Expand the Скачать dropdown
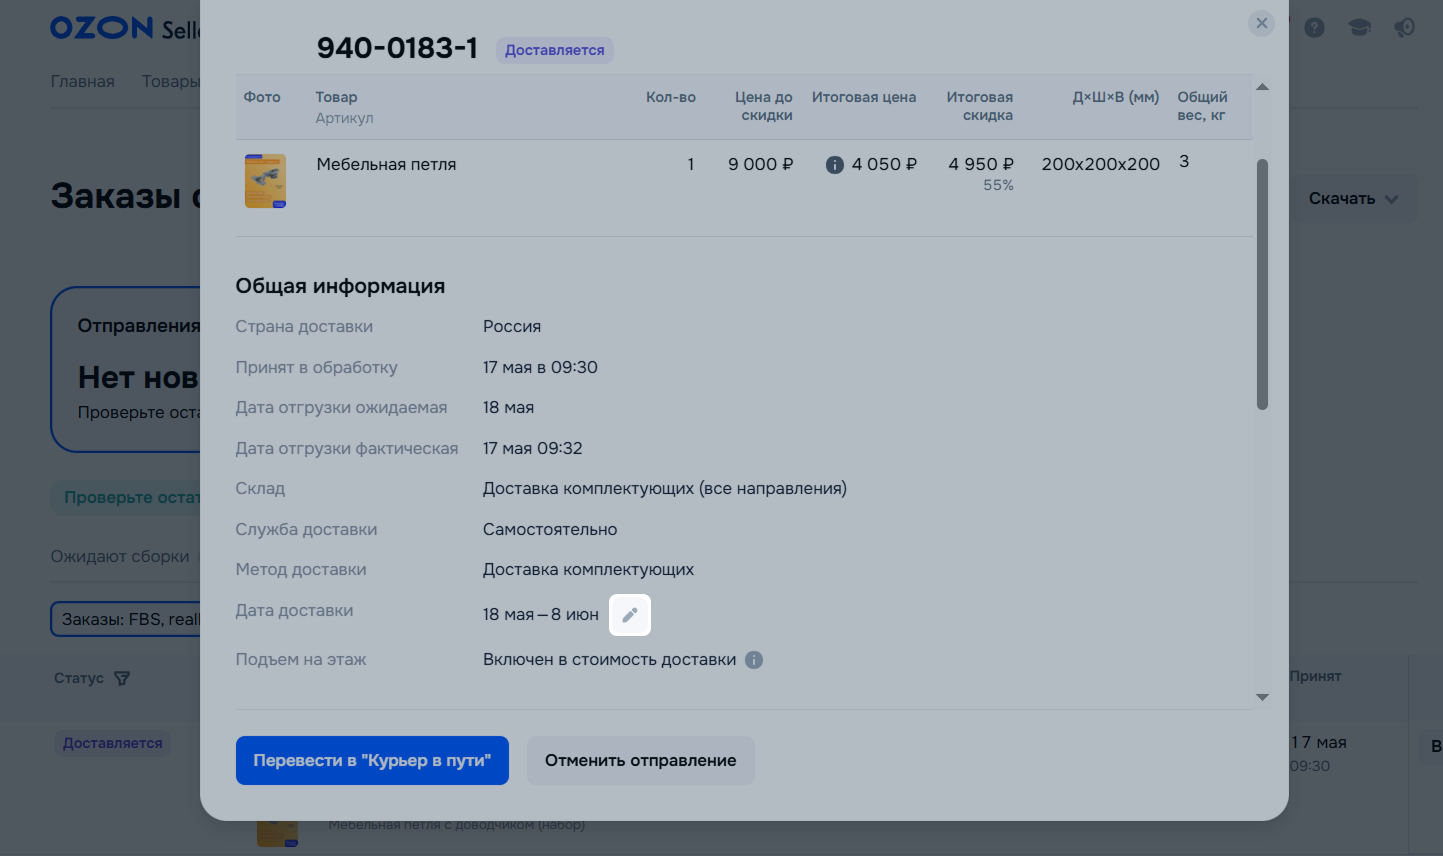The height and width of the screenshot is (856, 1443). (1352, 199)
